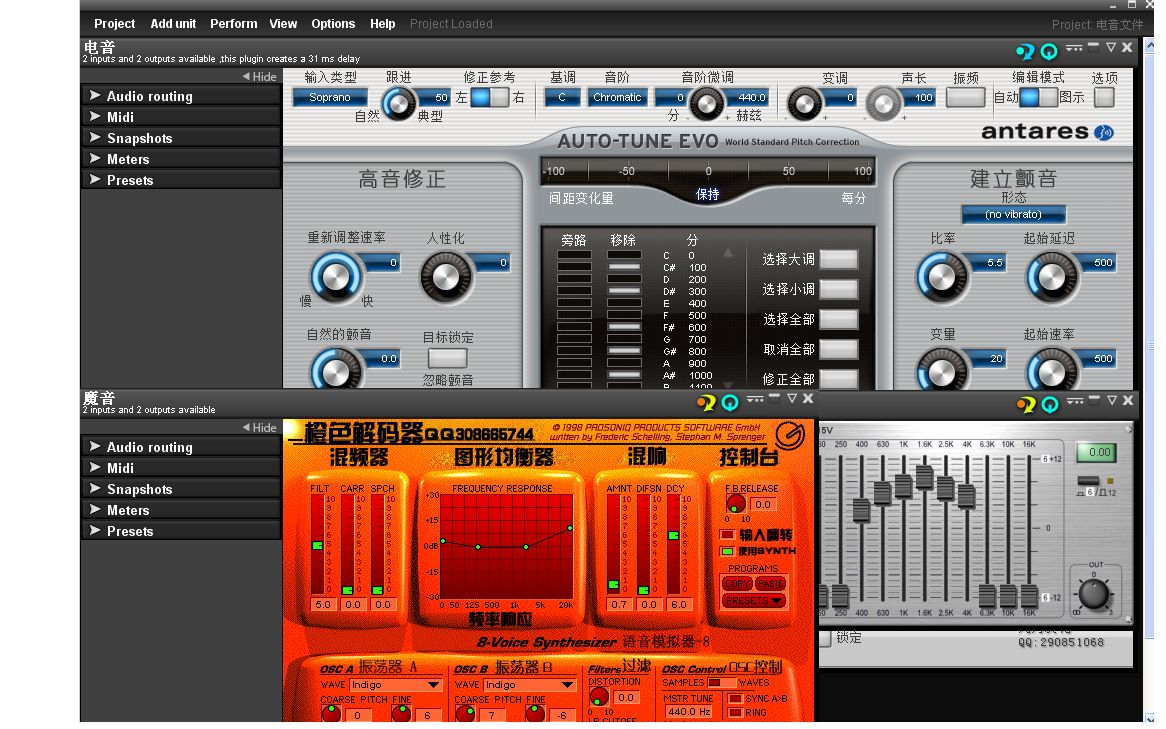
Task: Open the 基调 key dropdown showing C
Action: point(562,97)
